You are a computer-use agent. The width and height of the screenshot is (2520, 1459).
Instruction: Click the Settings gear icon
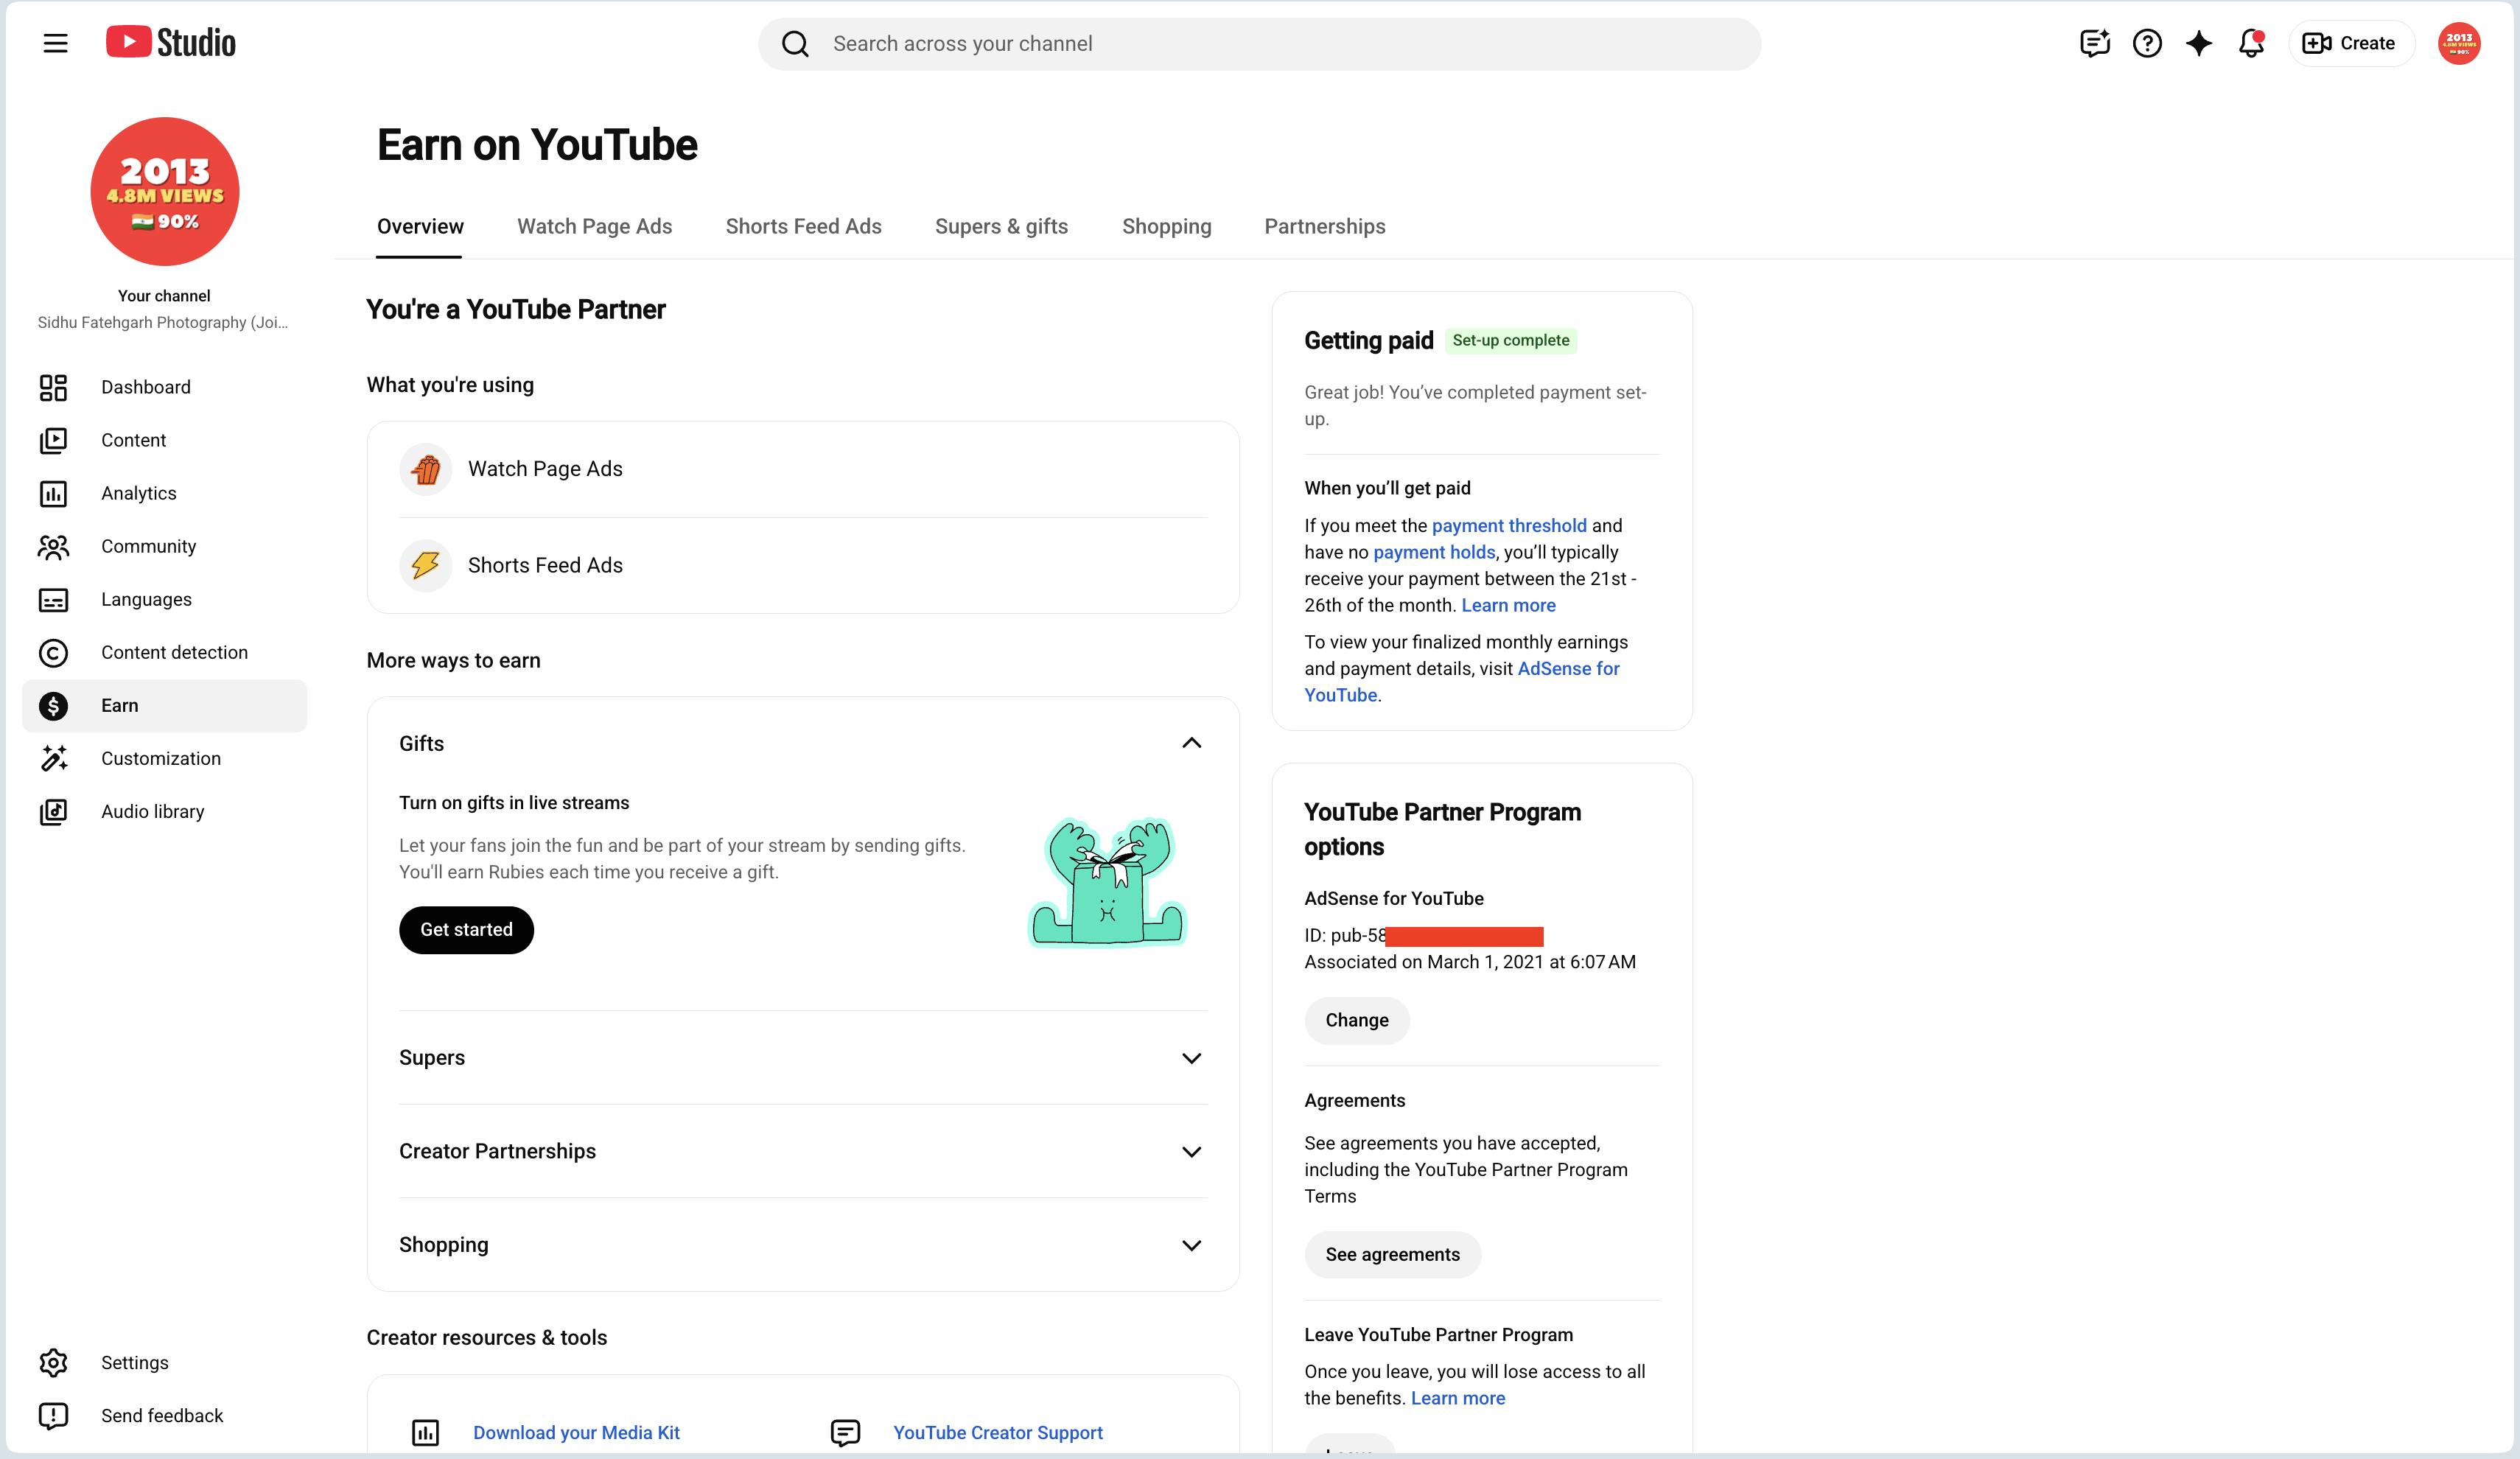pos(53,1362)
